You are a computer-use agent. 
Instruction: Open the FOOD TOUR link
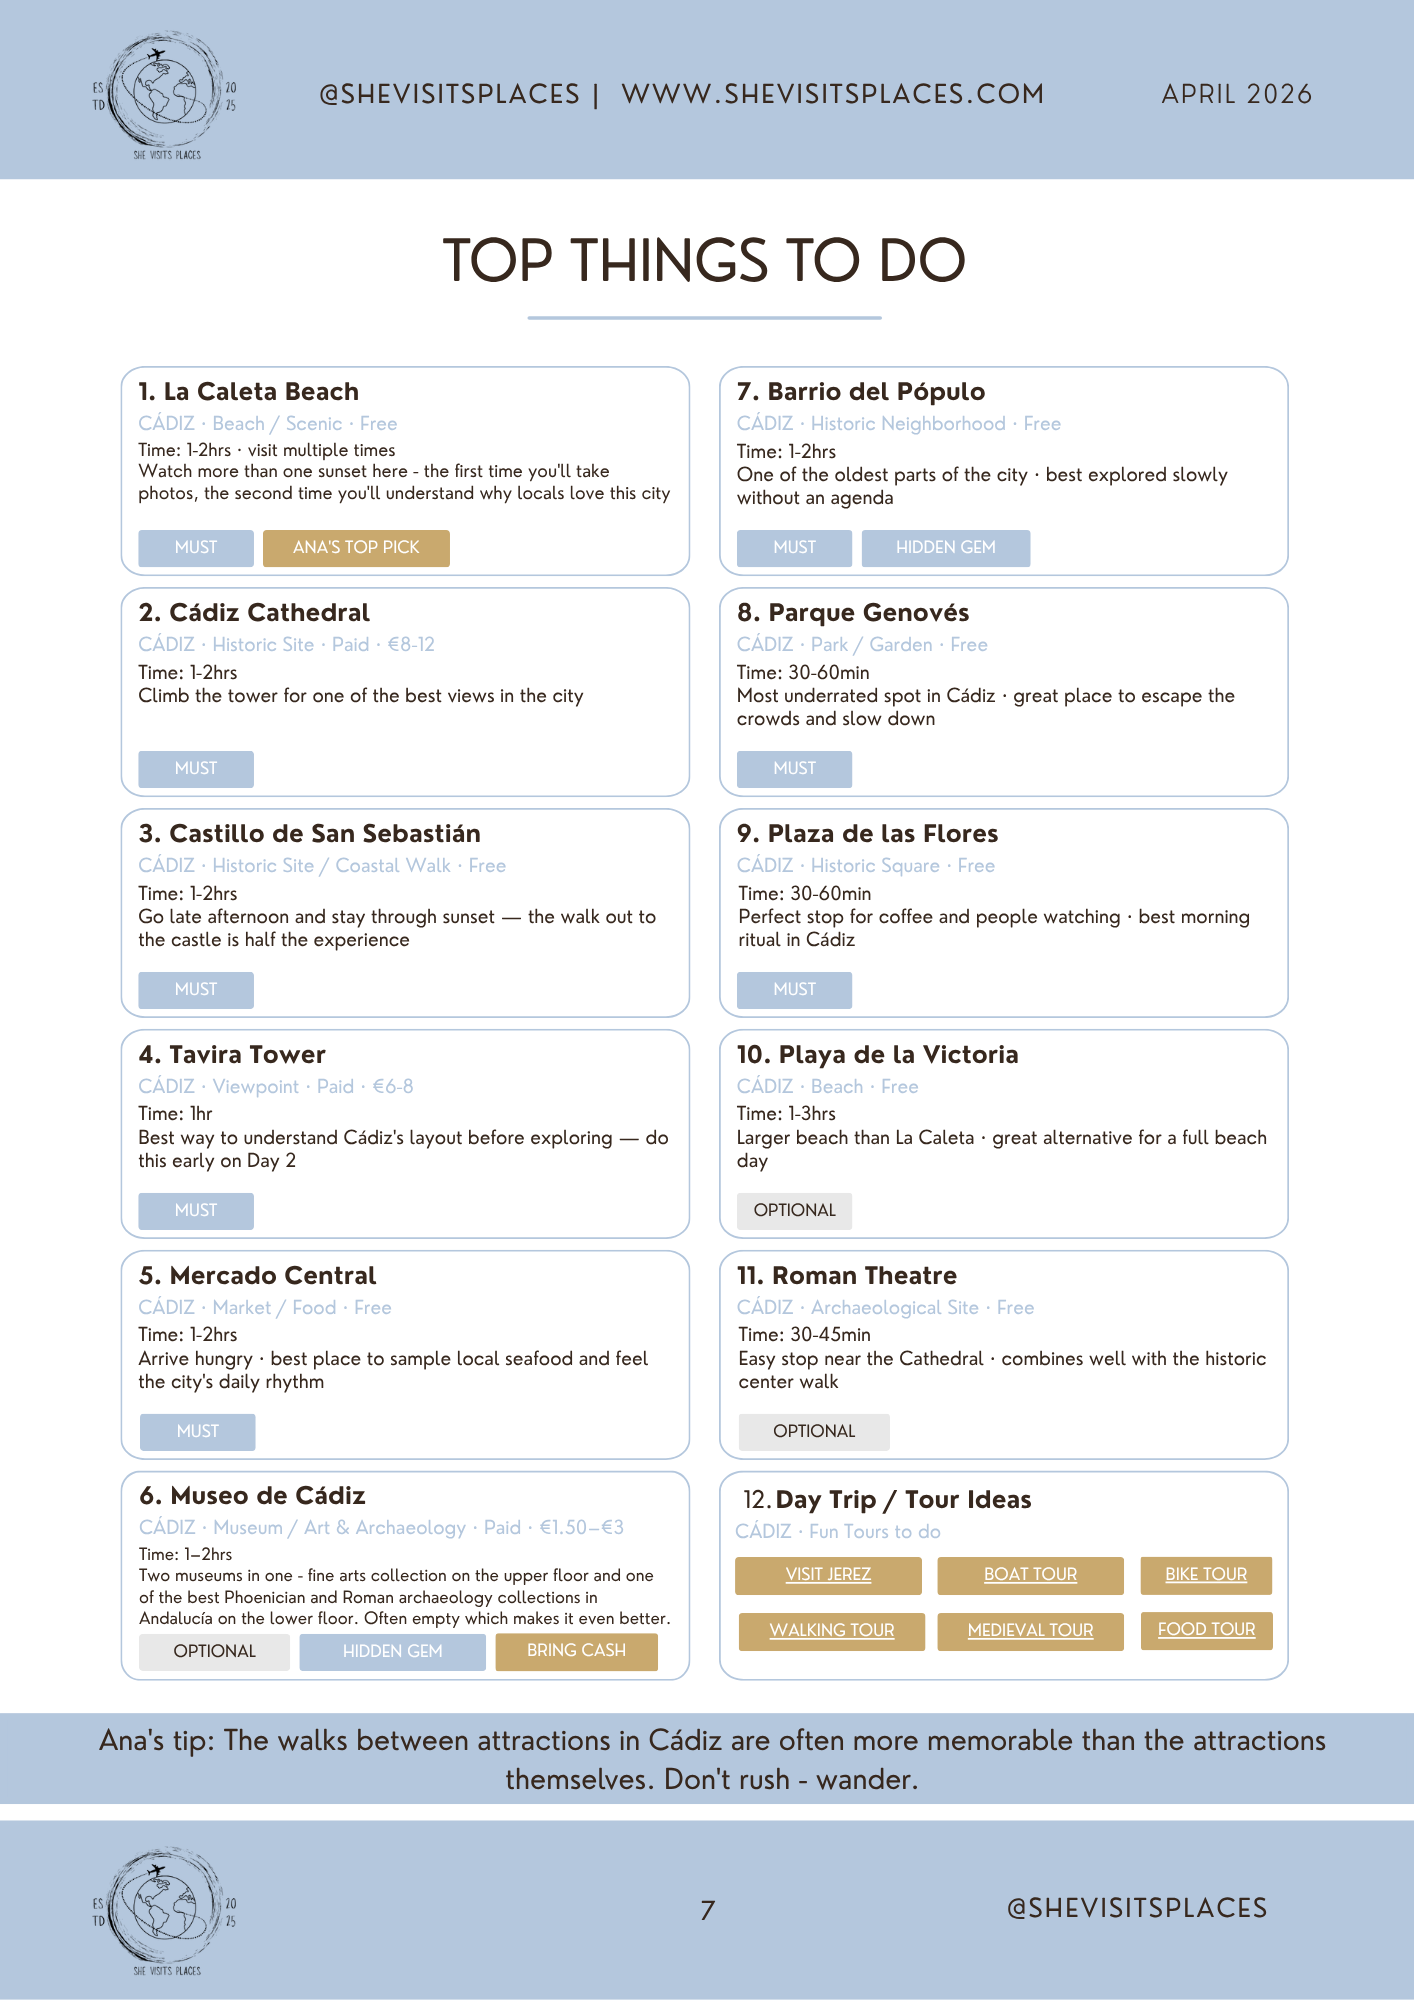[x=1206, y=1629]
